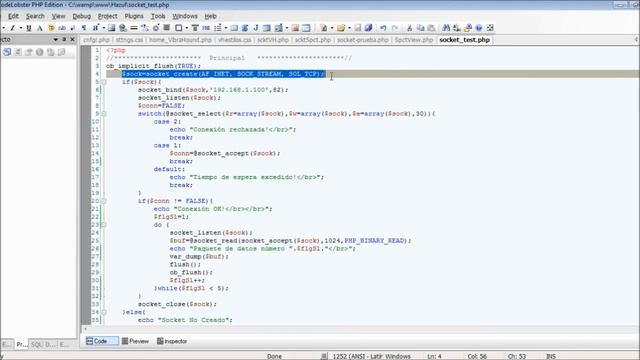Click the grey circle icon in project panel

(40, 52)
